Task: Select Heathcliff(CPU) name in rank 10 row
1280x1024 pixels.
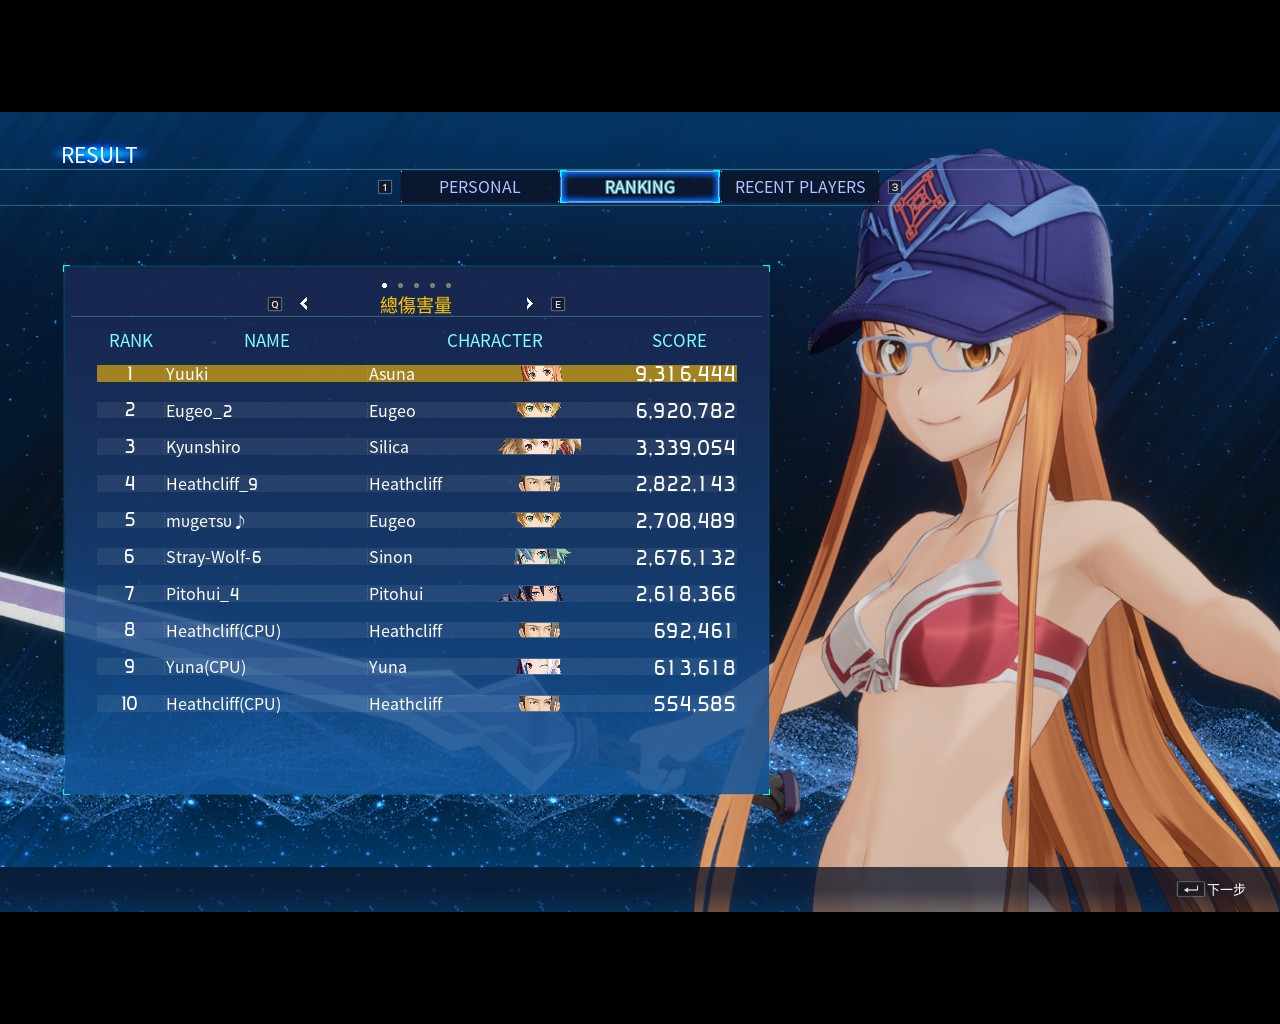Action: (x=223, y=704)
